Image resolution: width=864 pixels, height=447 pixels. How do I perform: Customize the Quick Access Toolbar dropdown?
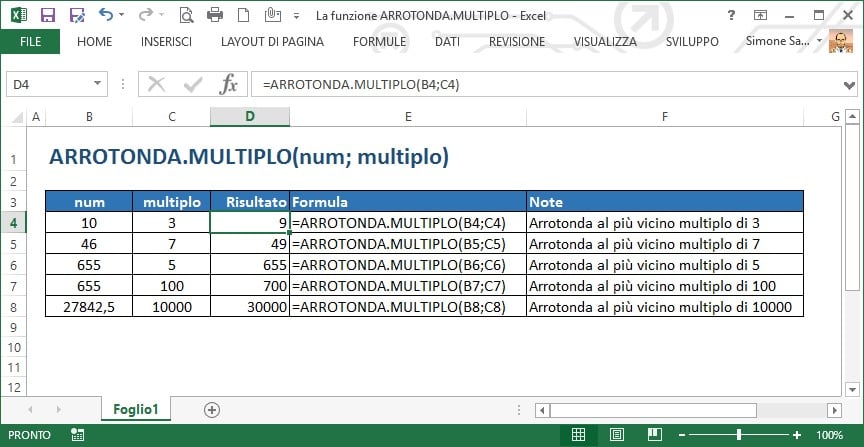[x=296, y=15]
